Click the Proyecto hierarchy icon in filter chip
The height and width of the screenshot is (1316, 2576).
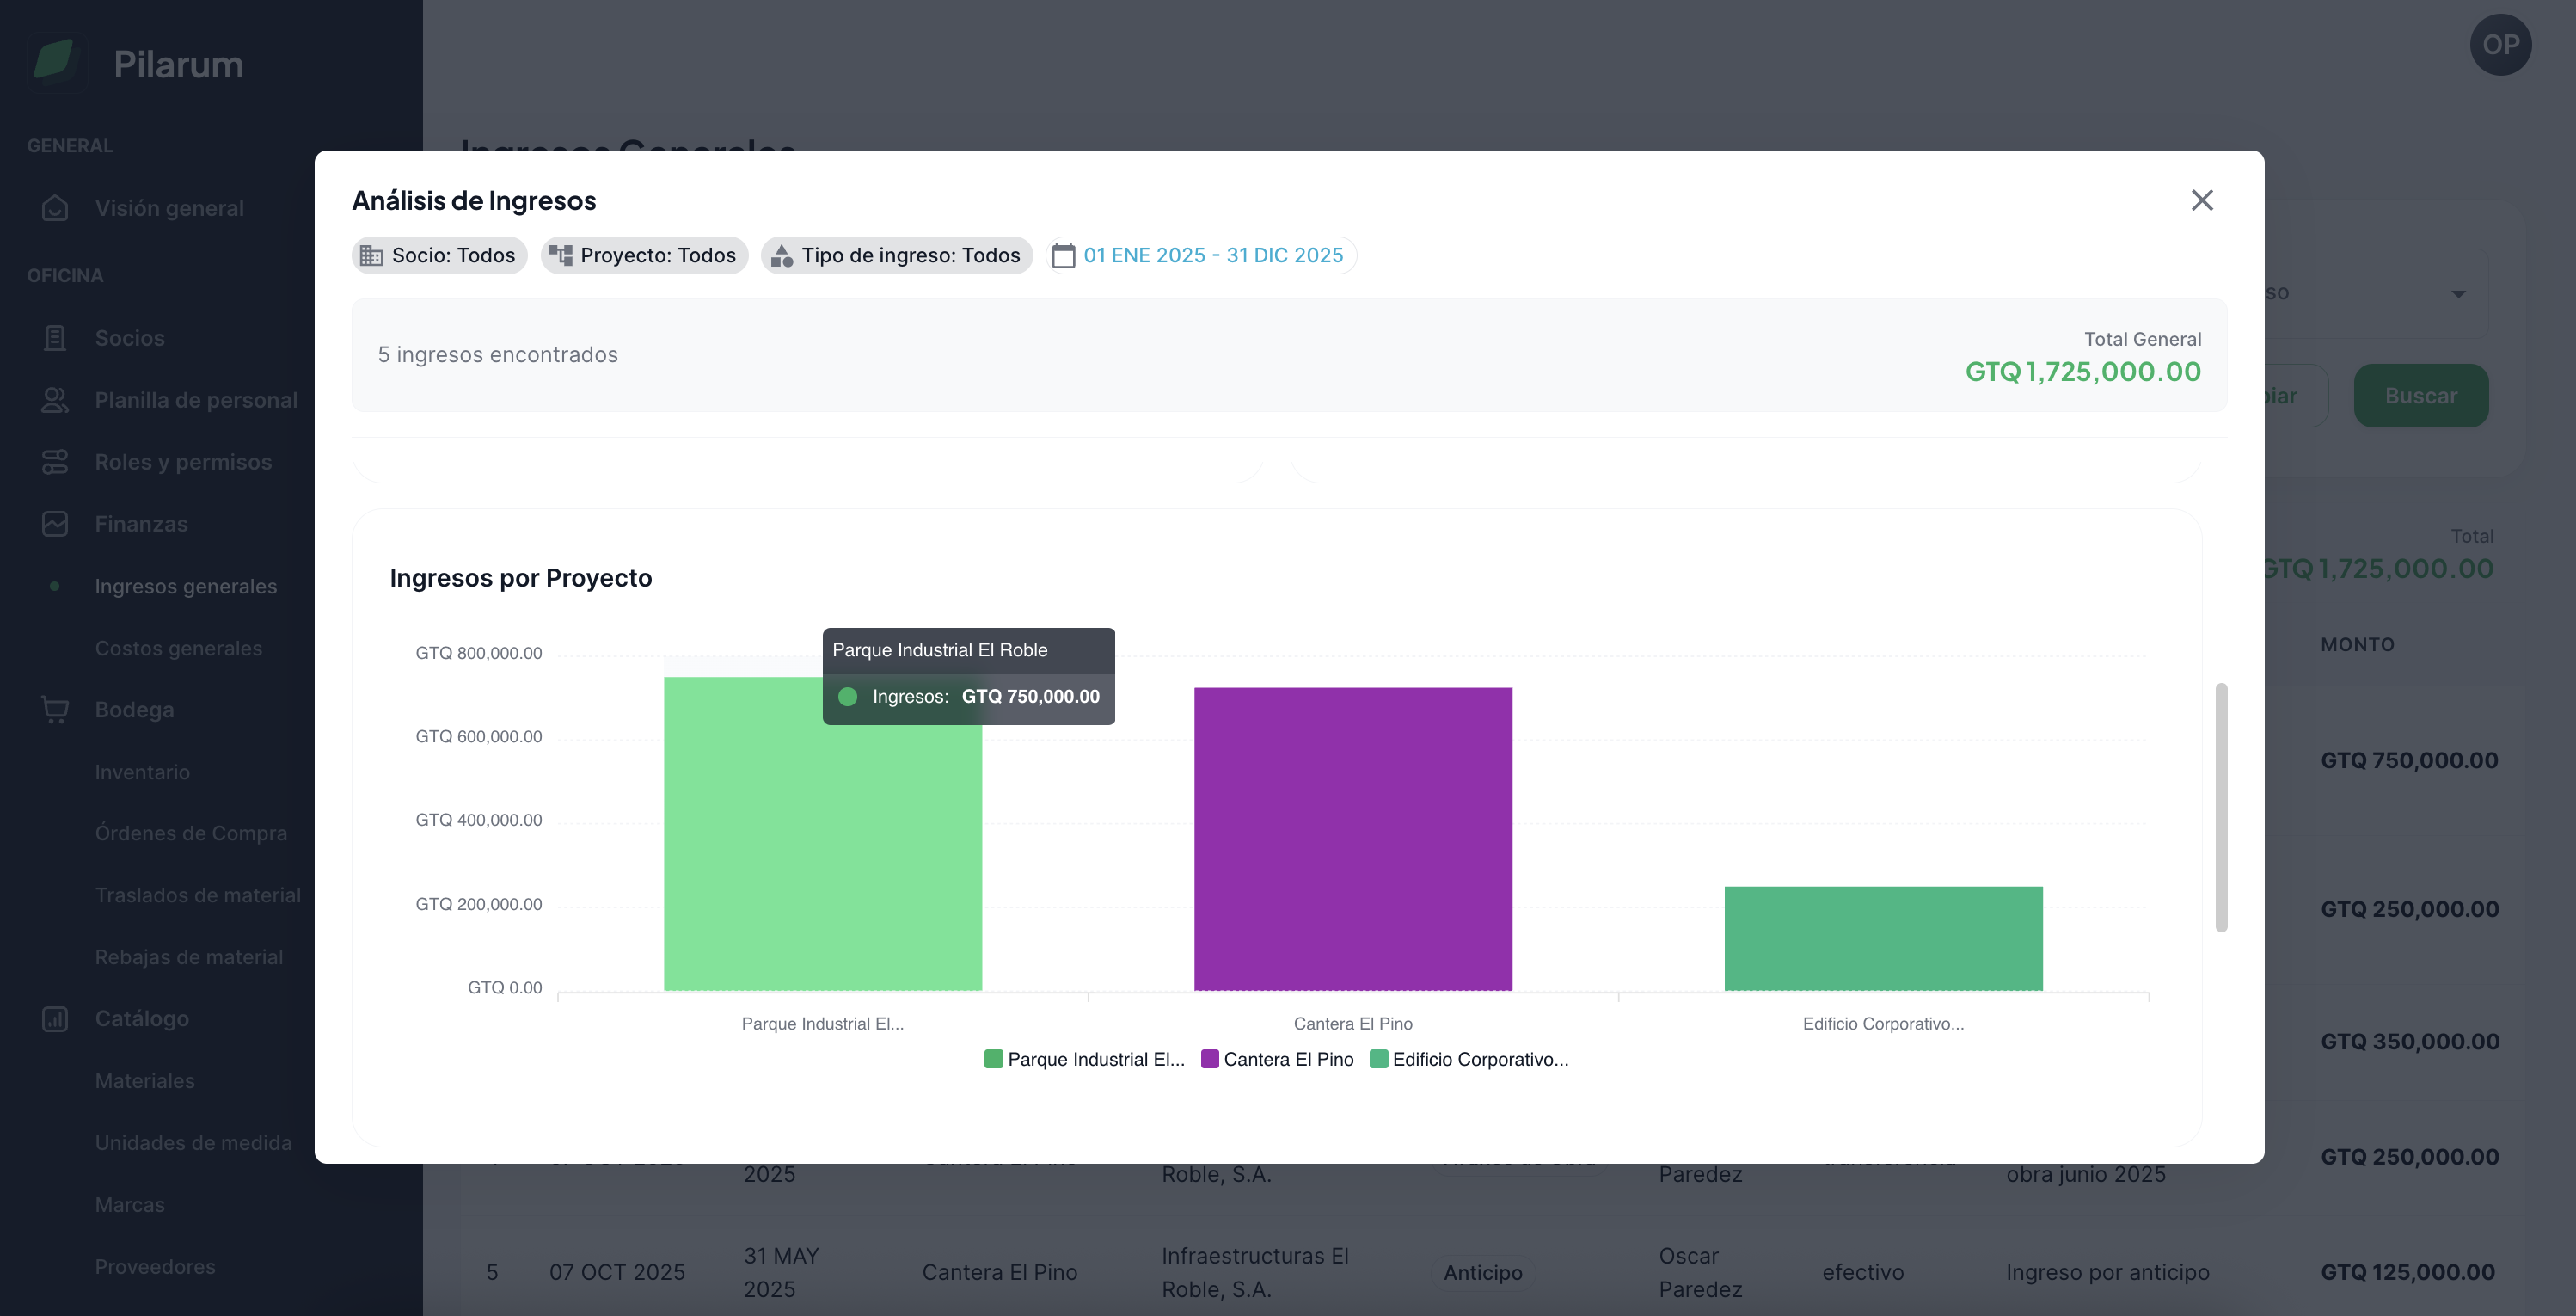pyautogui.click(x=561, y=256)
